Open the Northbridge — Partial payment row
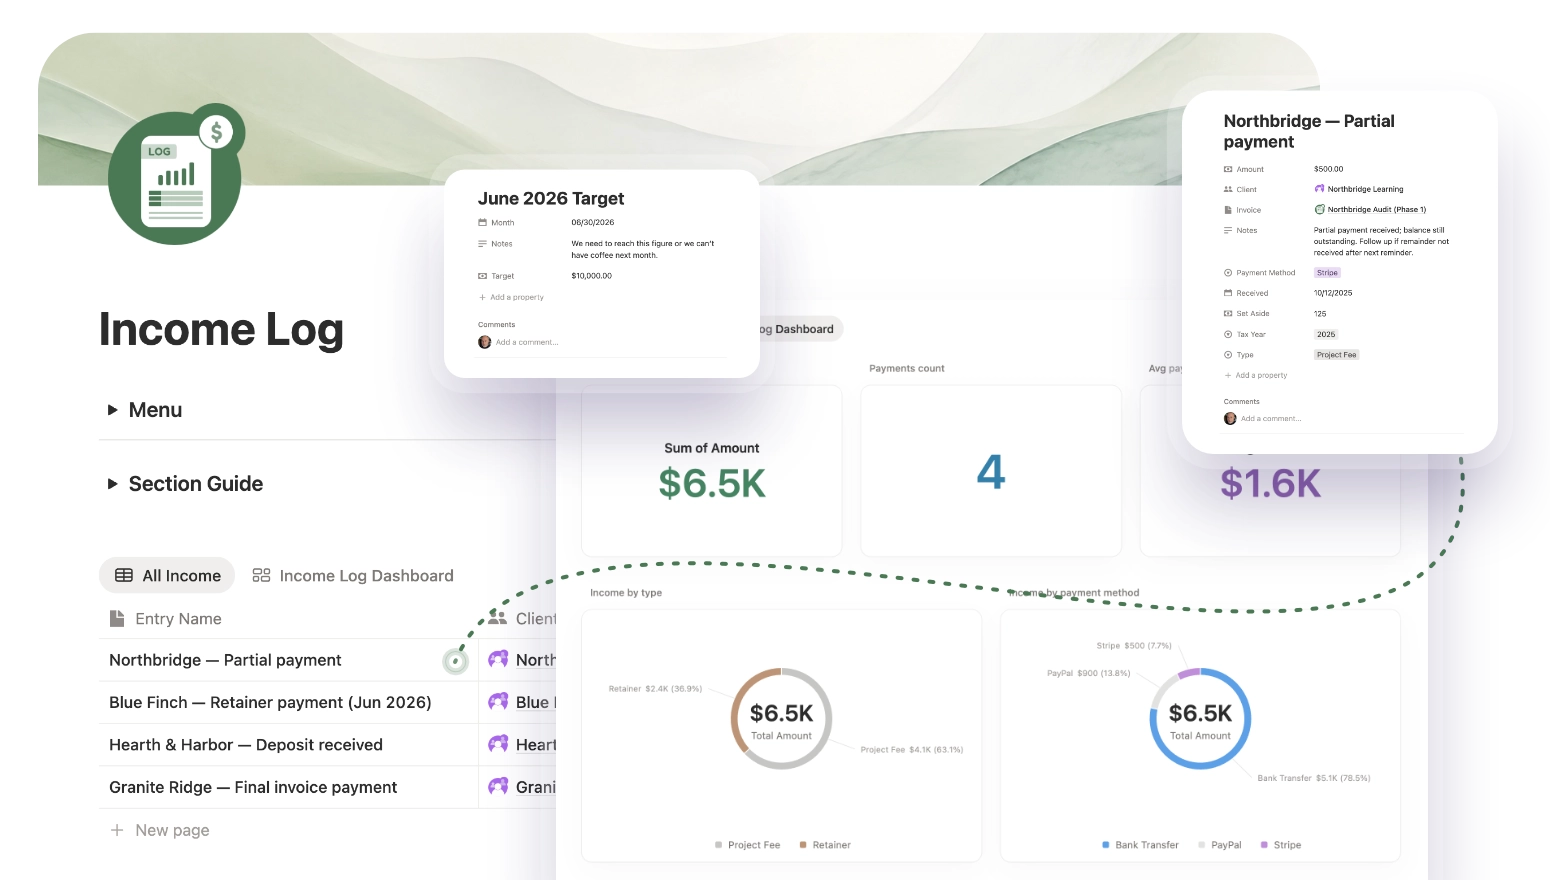This screenshot has width=1550, height=880. [x=225, y=660]
